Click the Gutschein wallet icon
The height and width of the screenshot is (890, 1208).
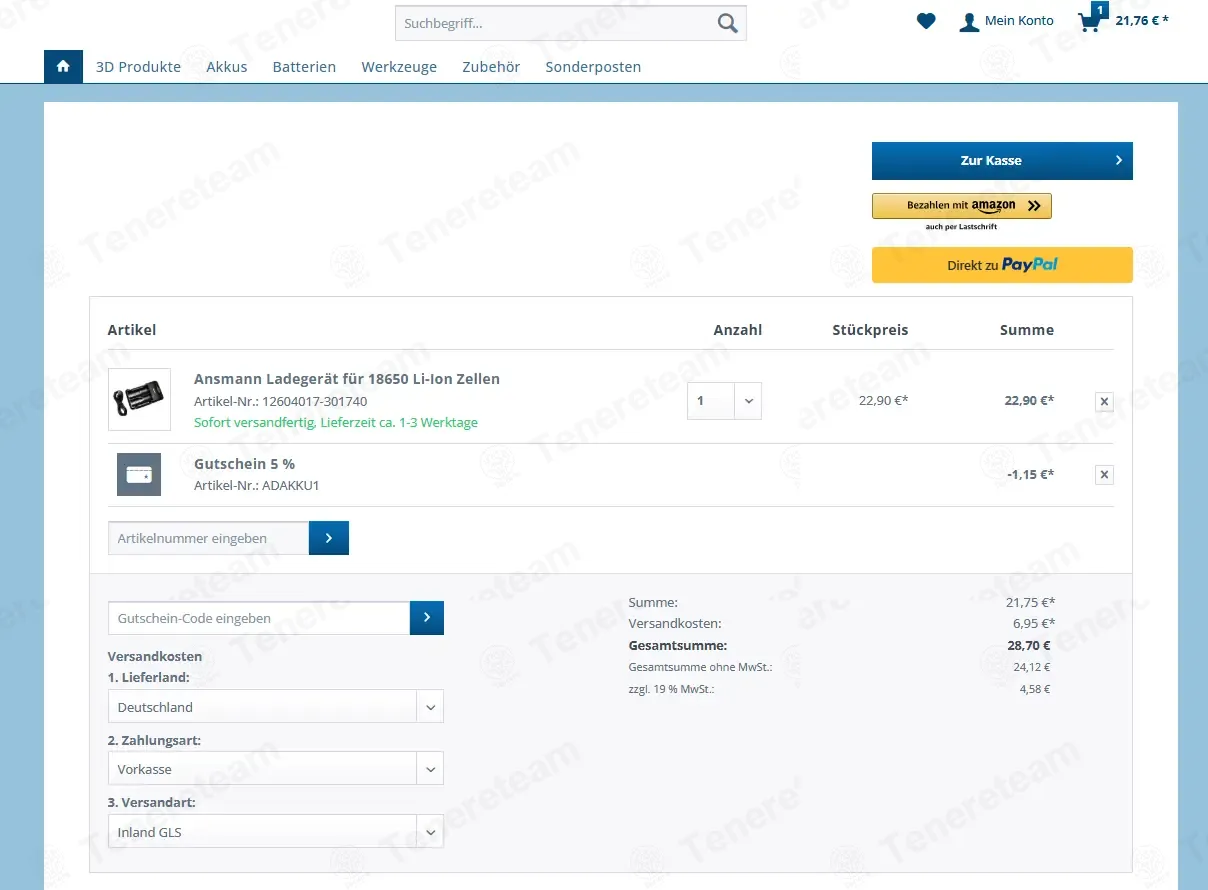pos(139,475)
